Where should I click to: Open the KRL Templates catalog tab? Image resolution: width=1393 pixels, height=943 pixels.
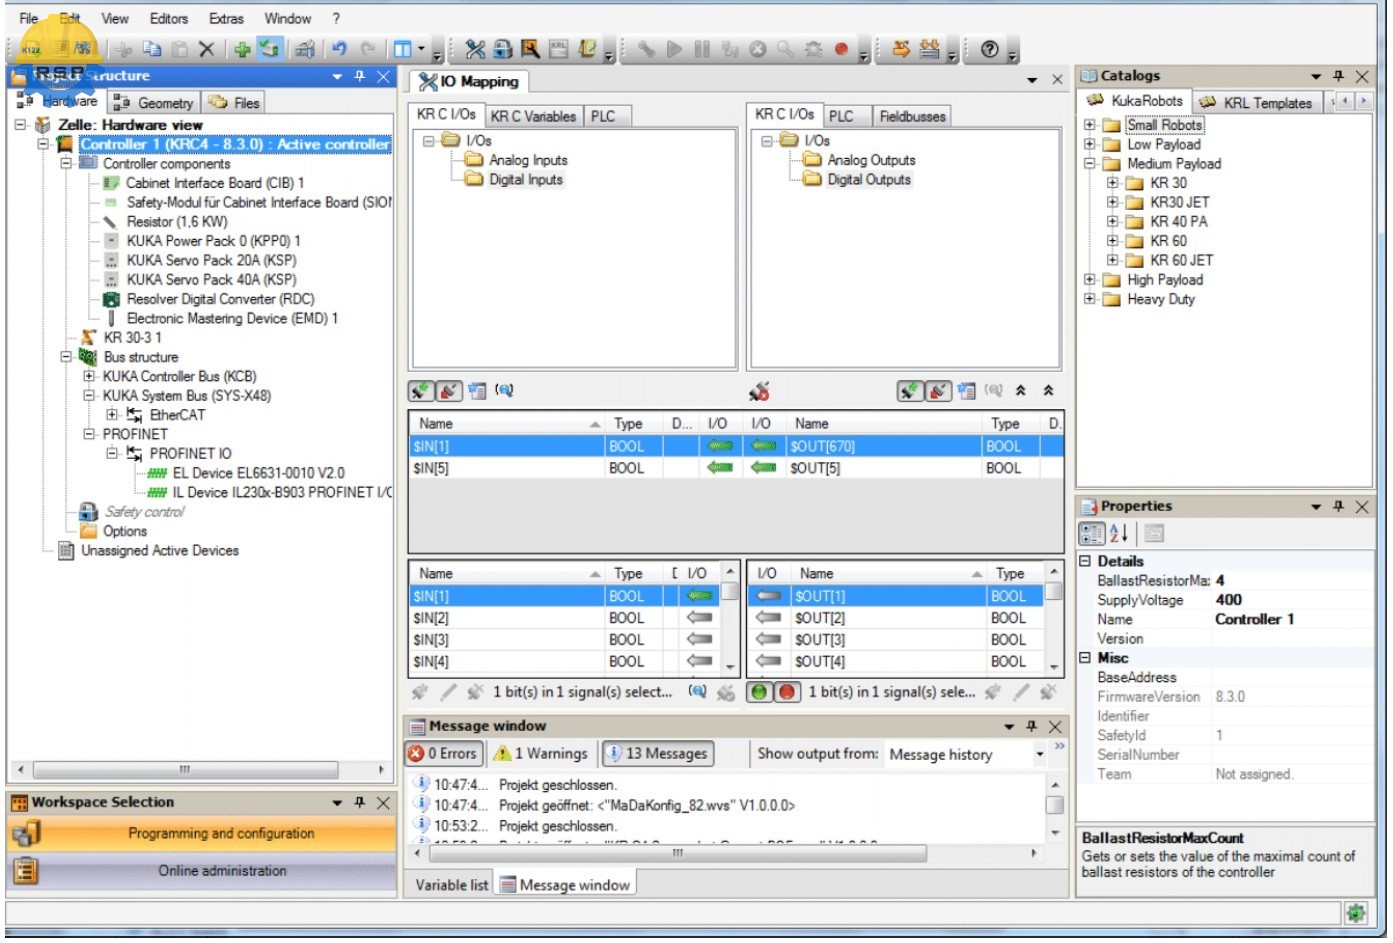click(1256, 103)
